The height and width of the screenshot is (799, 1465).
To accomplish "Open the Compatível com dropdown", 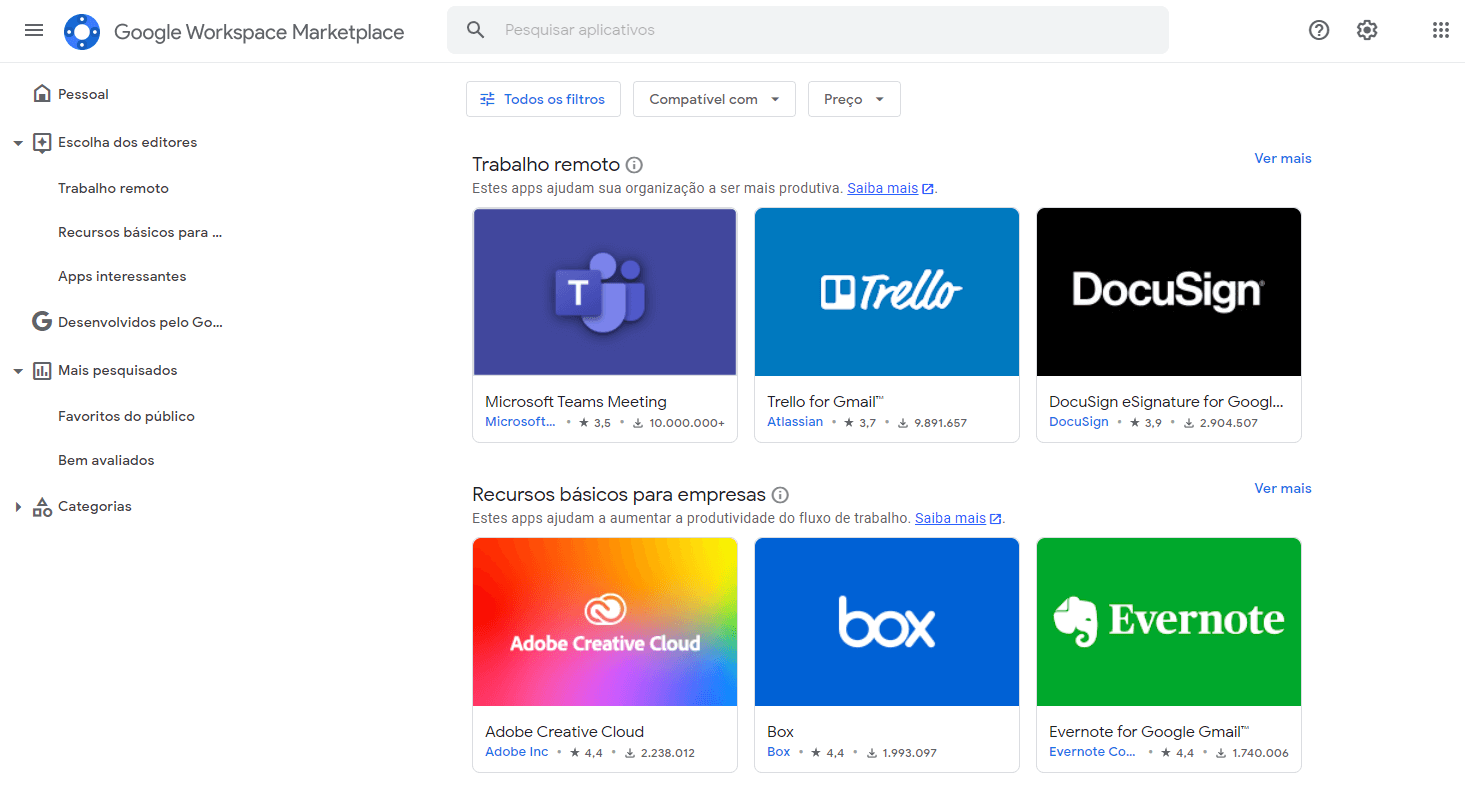I will pyautogui.click(x=713, y=99).
